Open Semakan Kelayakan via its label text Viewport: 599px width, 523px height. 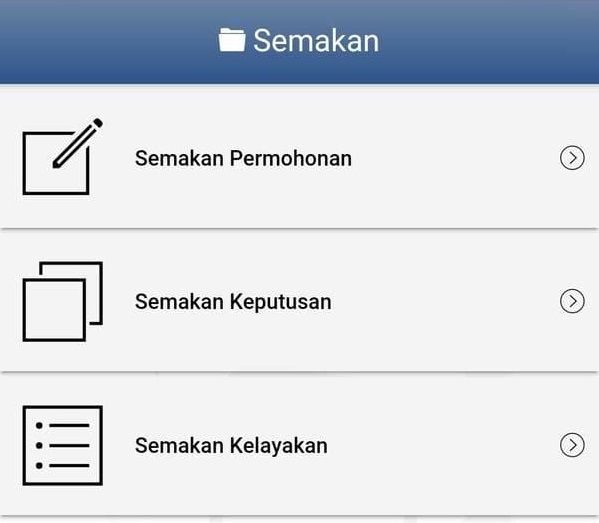[231, 445]
